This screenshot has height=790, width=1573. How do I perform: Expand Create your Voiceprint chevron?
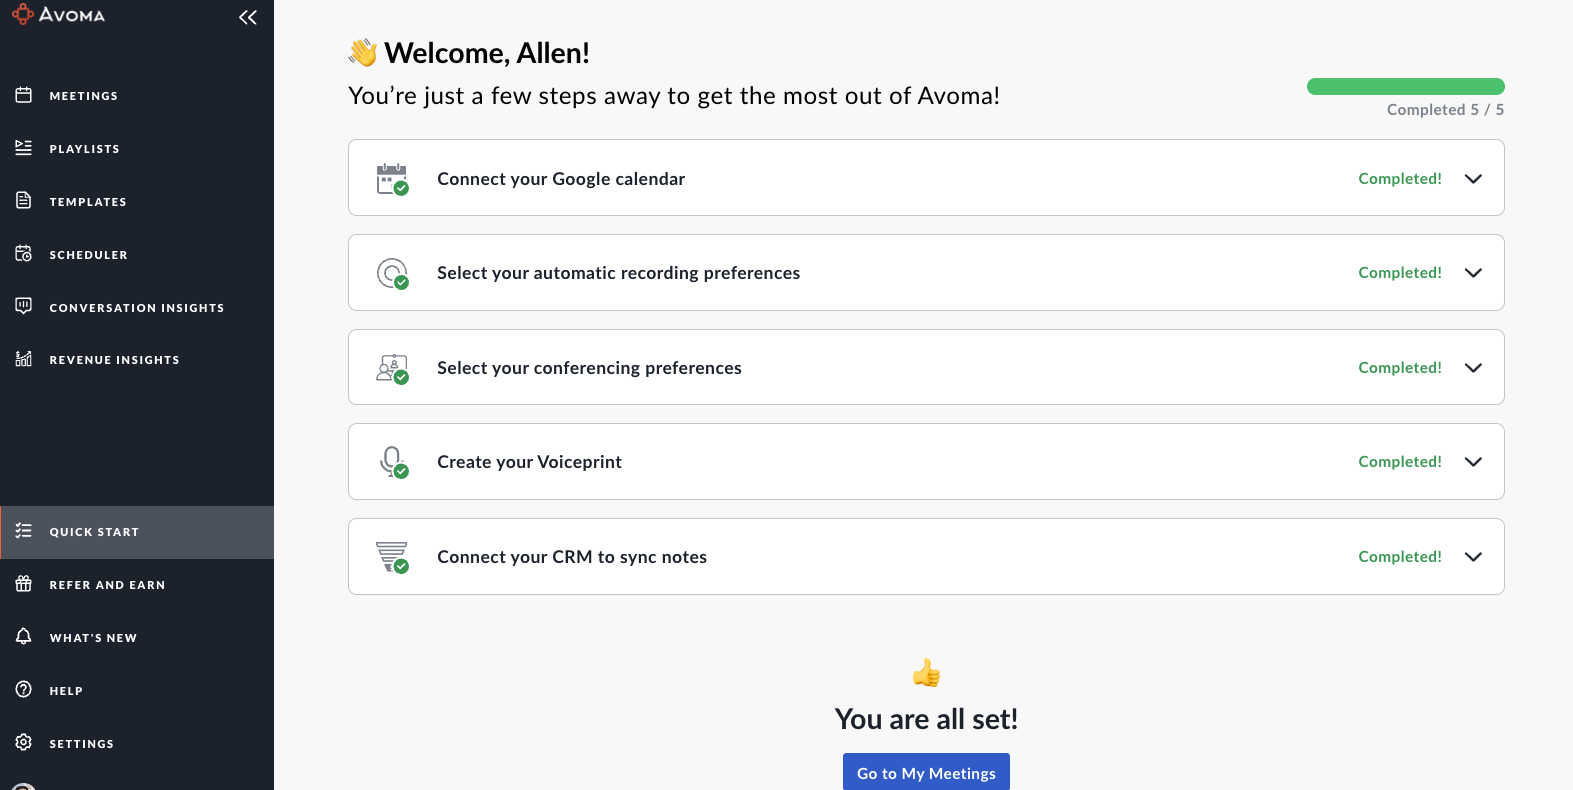click(x=1473, y=462)
